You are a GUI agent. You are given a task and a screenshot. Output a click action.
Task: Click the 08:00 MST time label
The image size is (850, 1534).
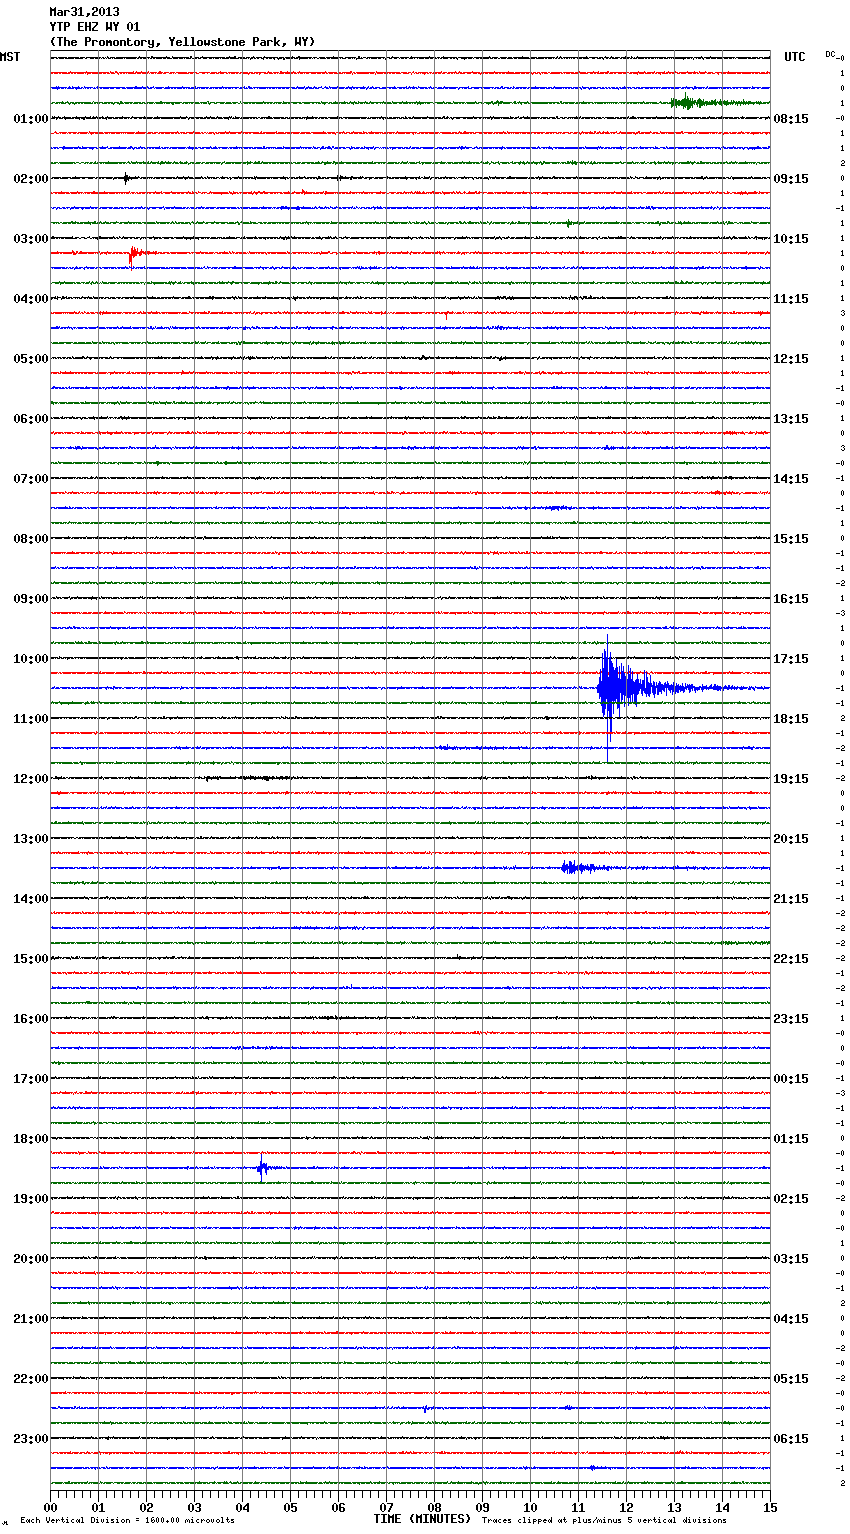(30, 539)
